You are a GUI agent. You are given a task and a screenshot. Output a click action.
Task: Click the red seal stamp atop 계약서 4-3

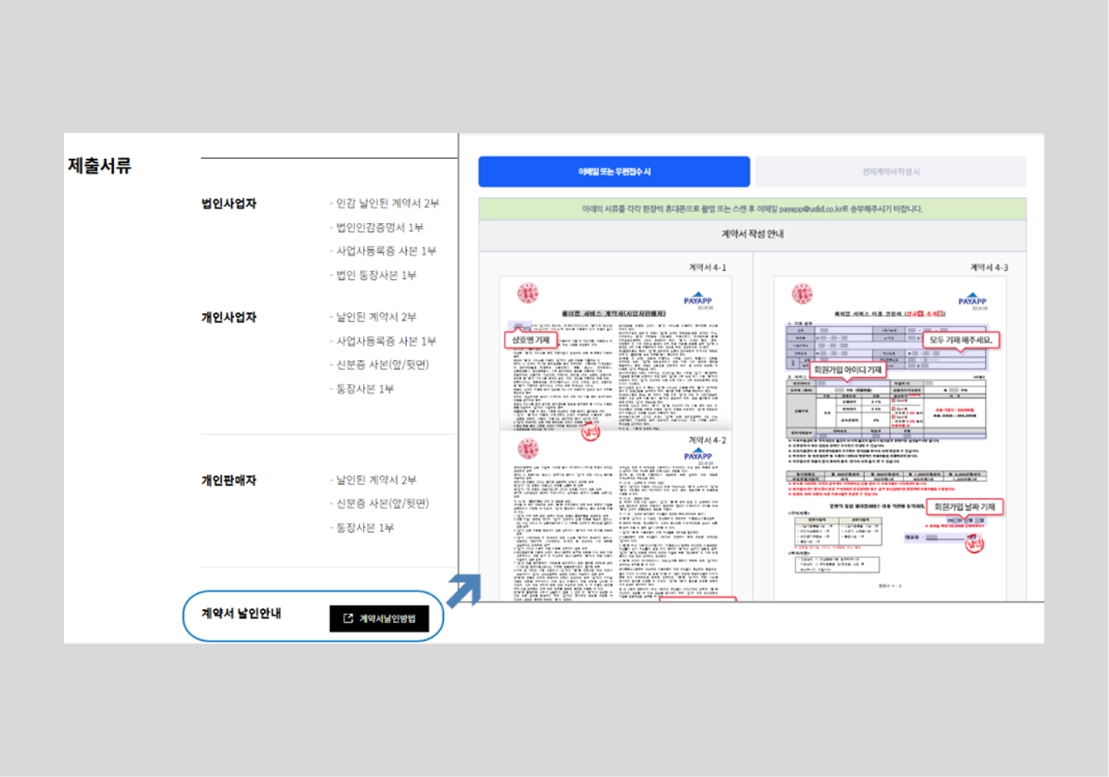pyautogui.click(x=802, y=293)
